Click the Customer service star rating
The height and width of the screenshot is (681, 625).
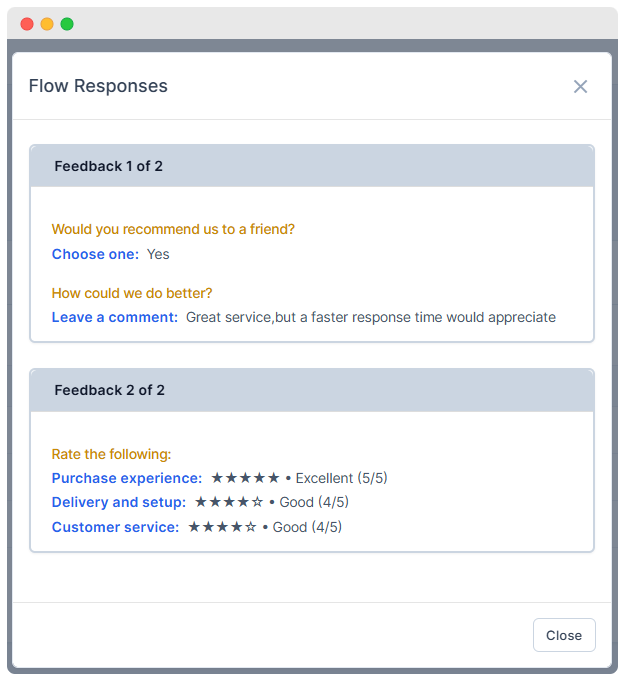point(222,527)
